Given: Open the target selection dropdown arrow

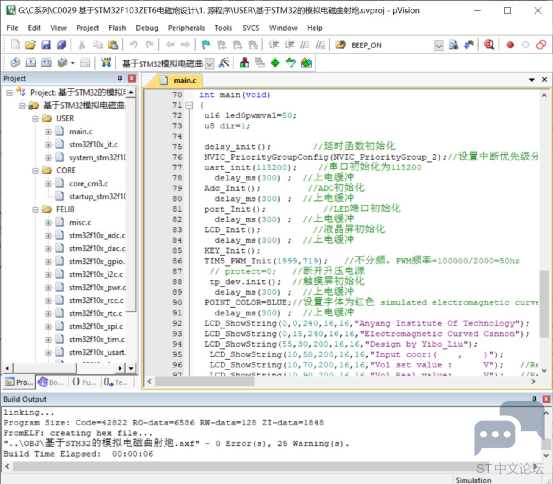Looking at the screenshot, I should 209,64.
